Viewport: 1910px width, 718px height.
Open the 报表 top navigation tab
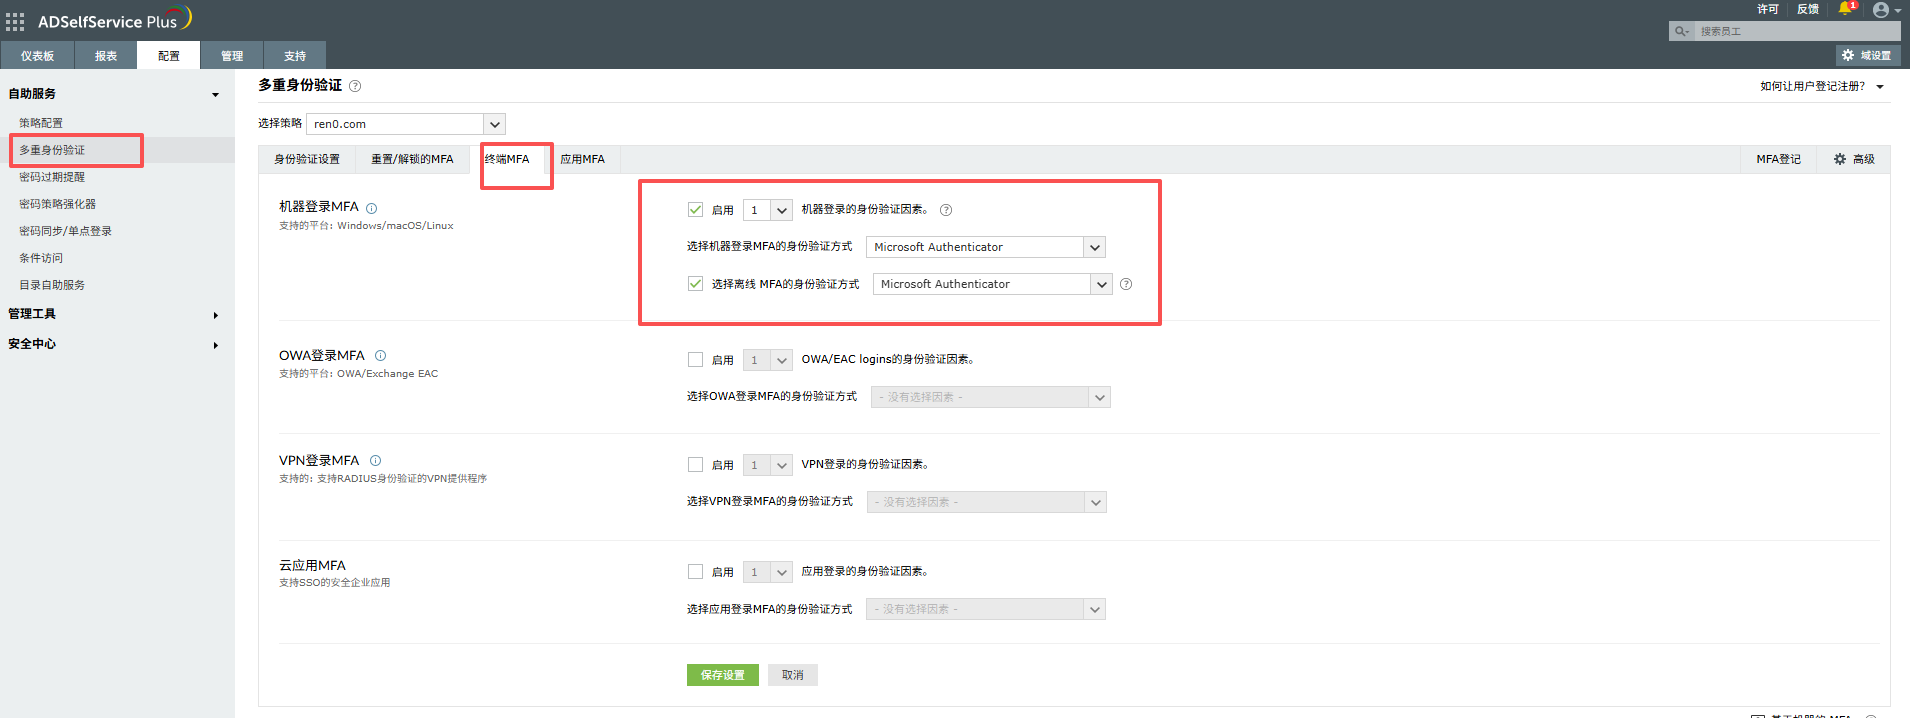(106, 56)
